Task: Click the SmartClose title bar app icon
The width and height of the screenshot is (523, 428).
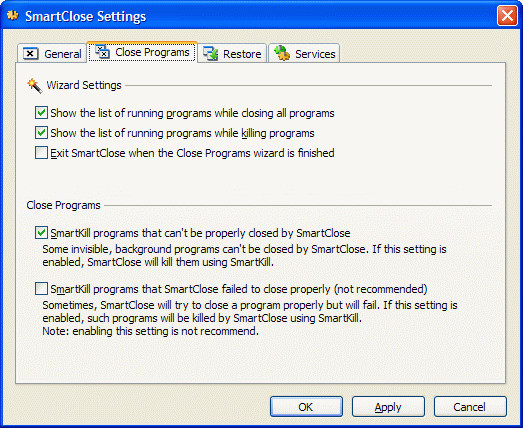Action: (13, 15)
